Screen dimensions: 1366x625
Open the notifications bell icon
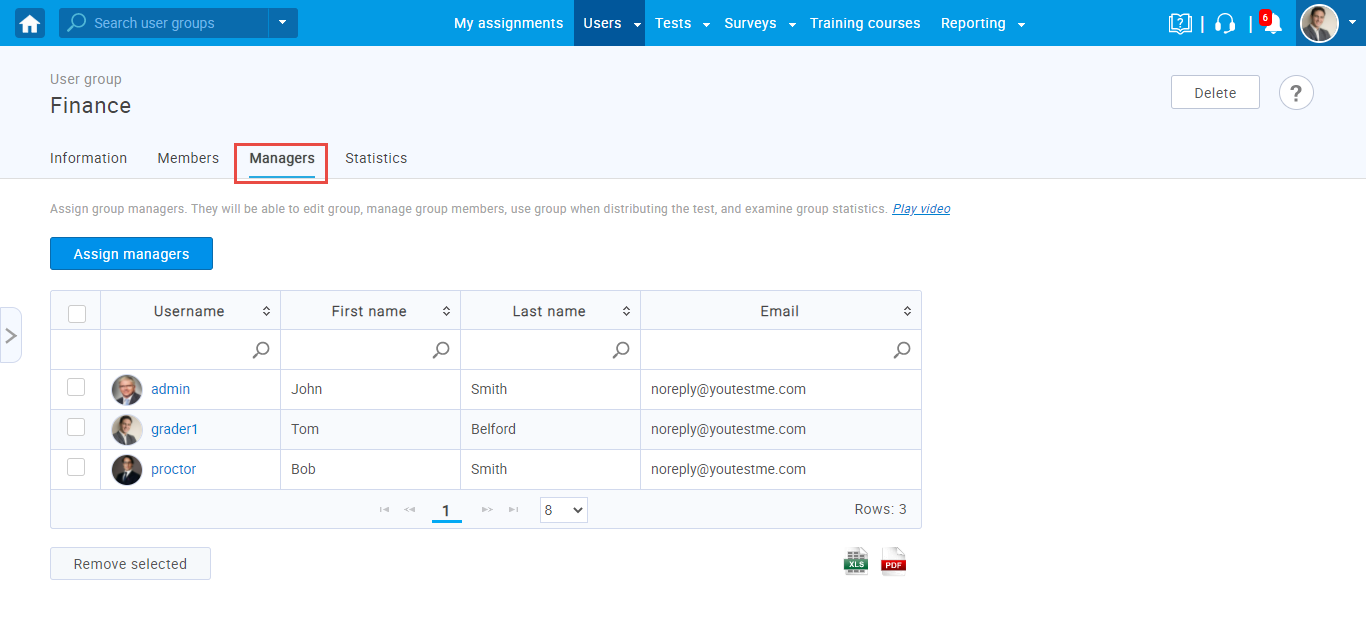click(x=1272, y=24)
